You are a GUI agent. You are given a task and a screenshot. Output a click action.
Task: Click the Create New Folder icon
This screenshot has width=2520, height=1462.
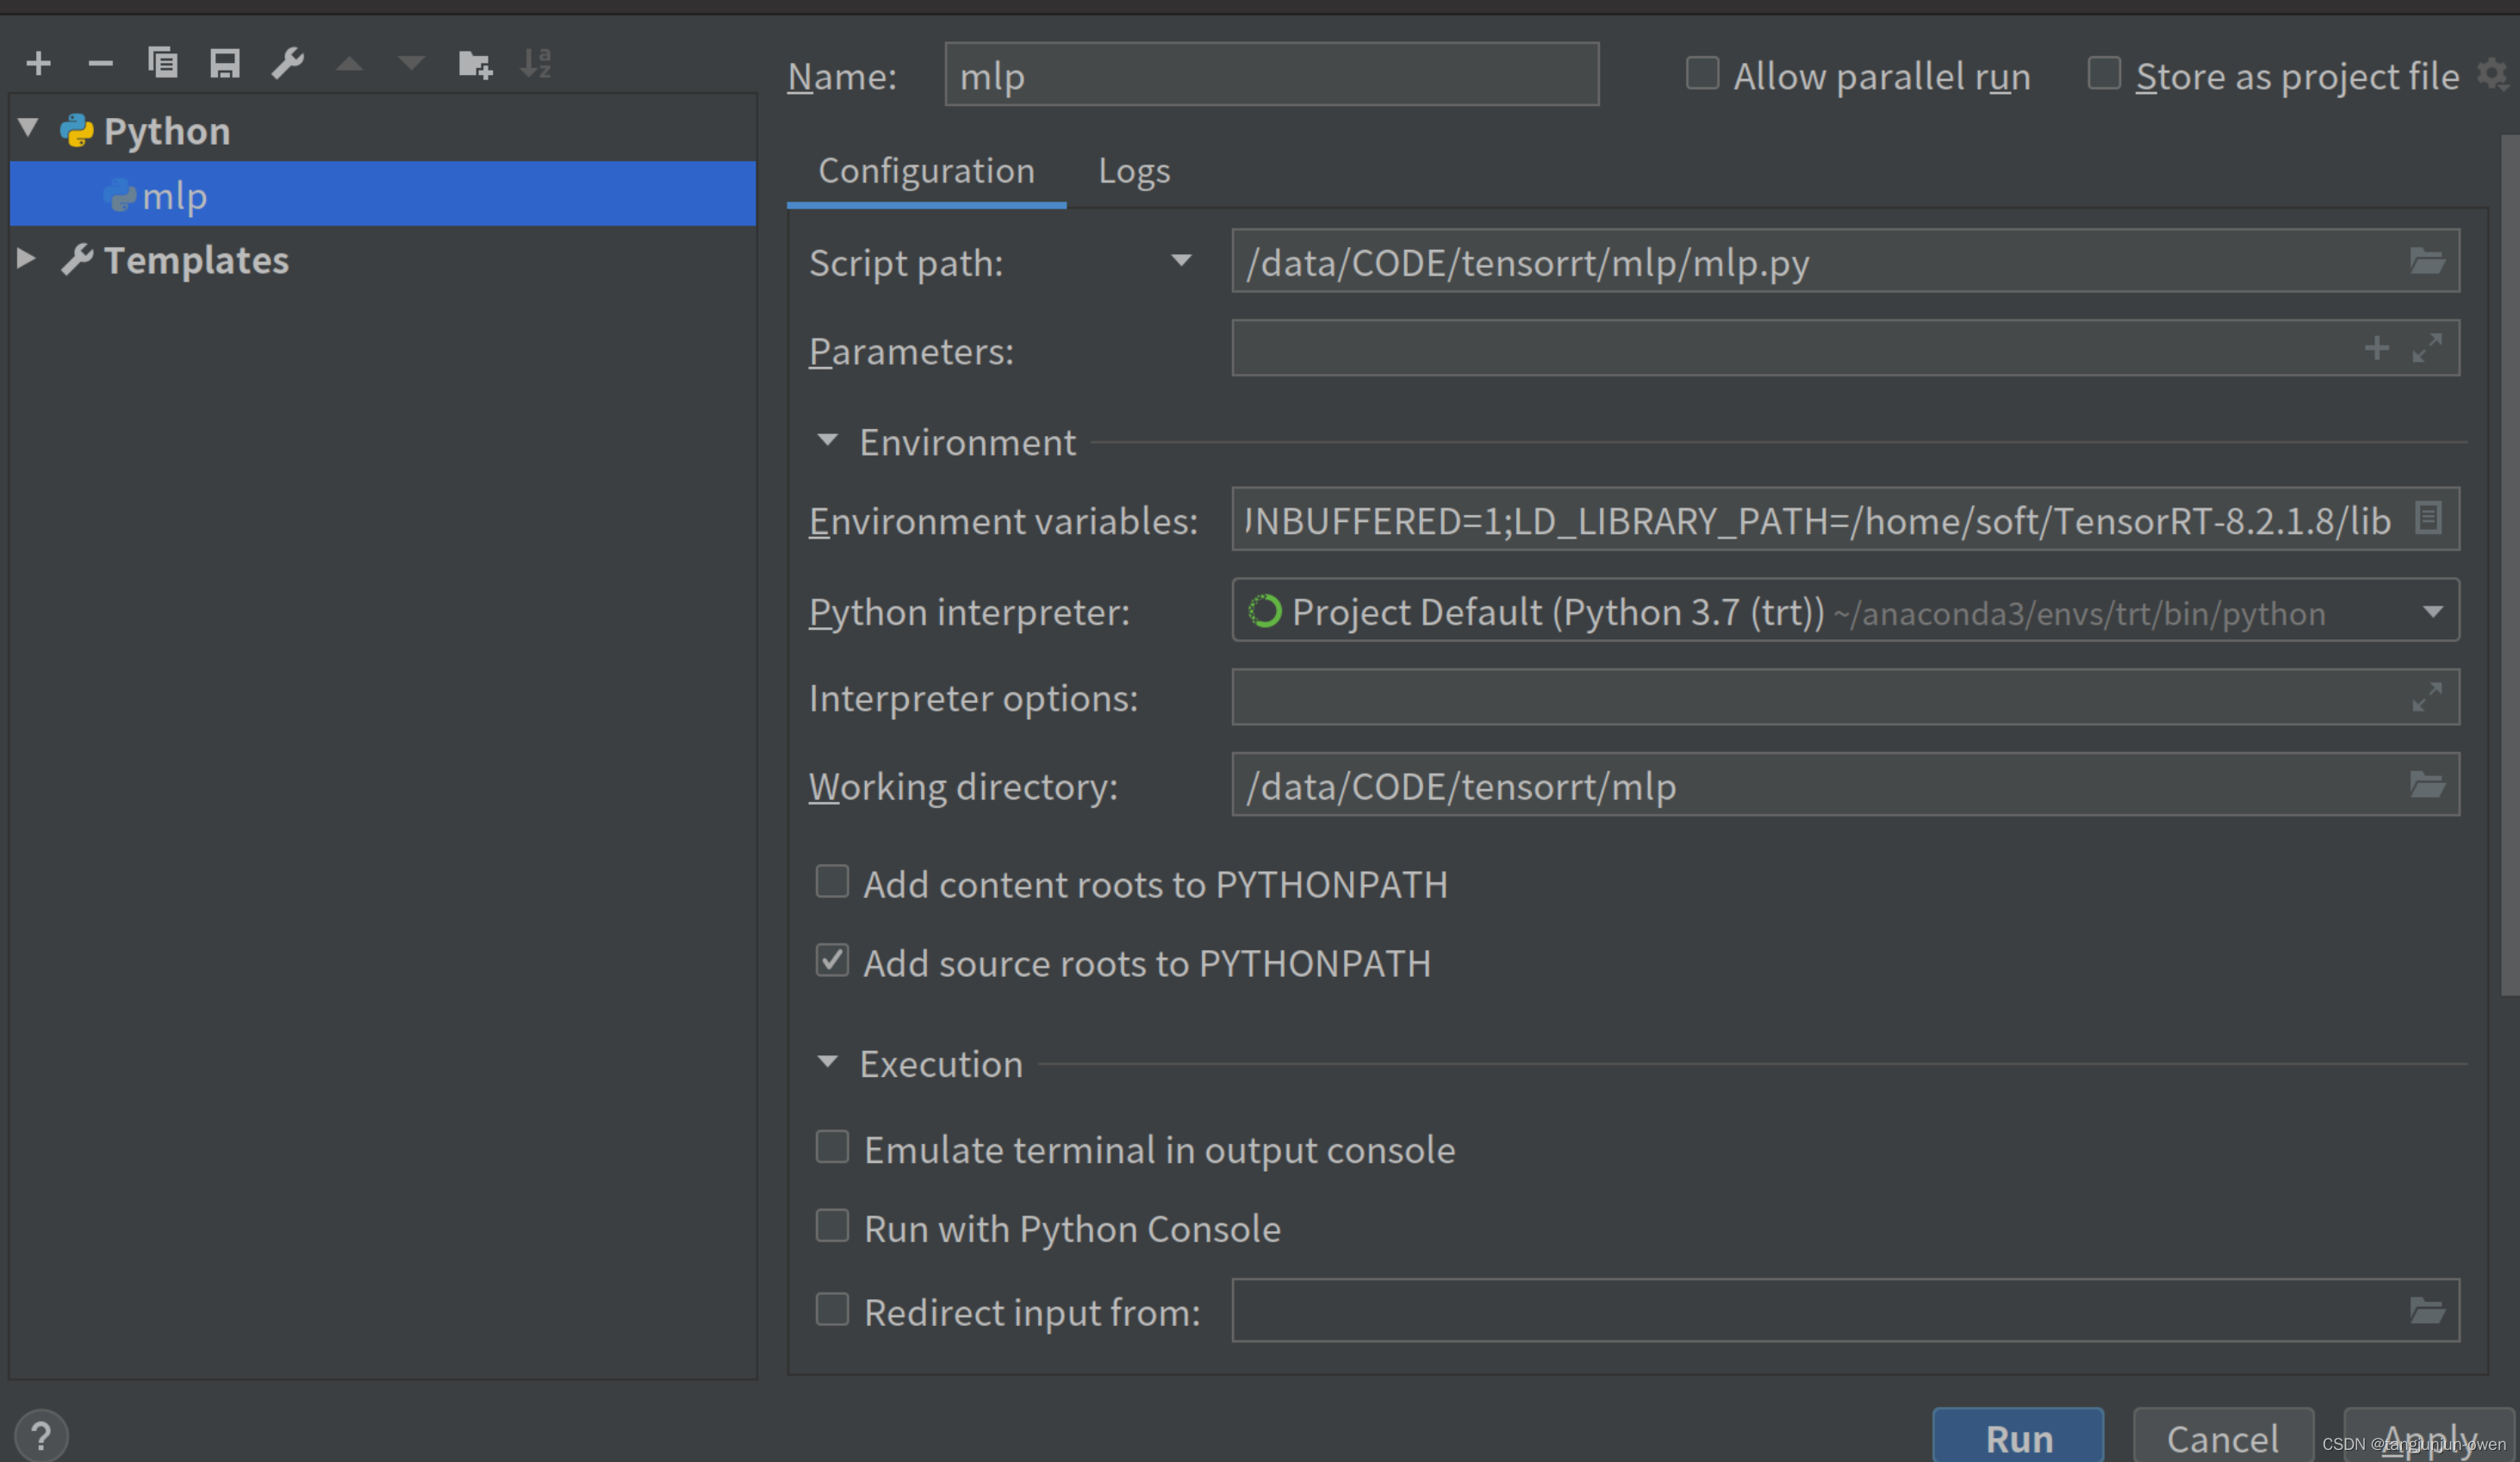(475, 64)
